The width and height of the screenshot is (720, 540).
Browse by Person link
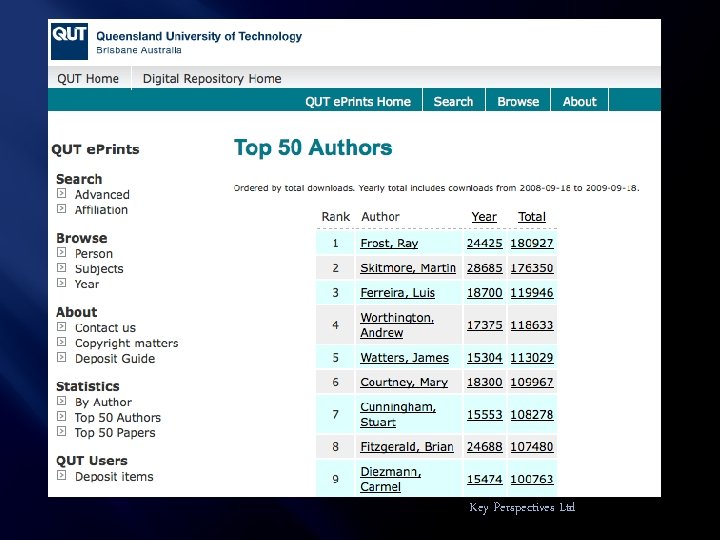94,253
